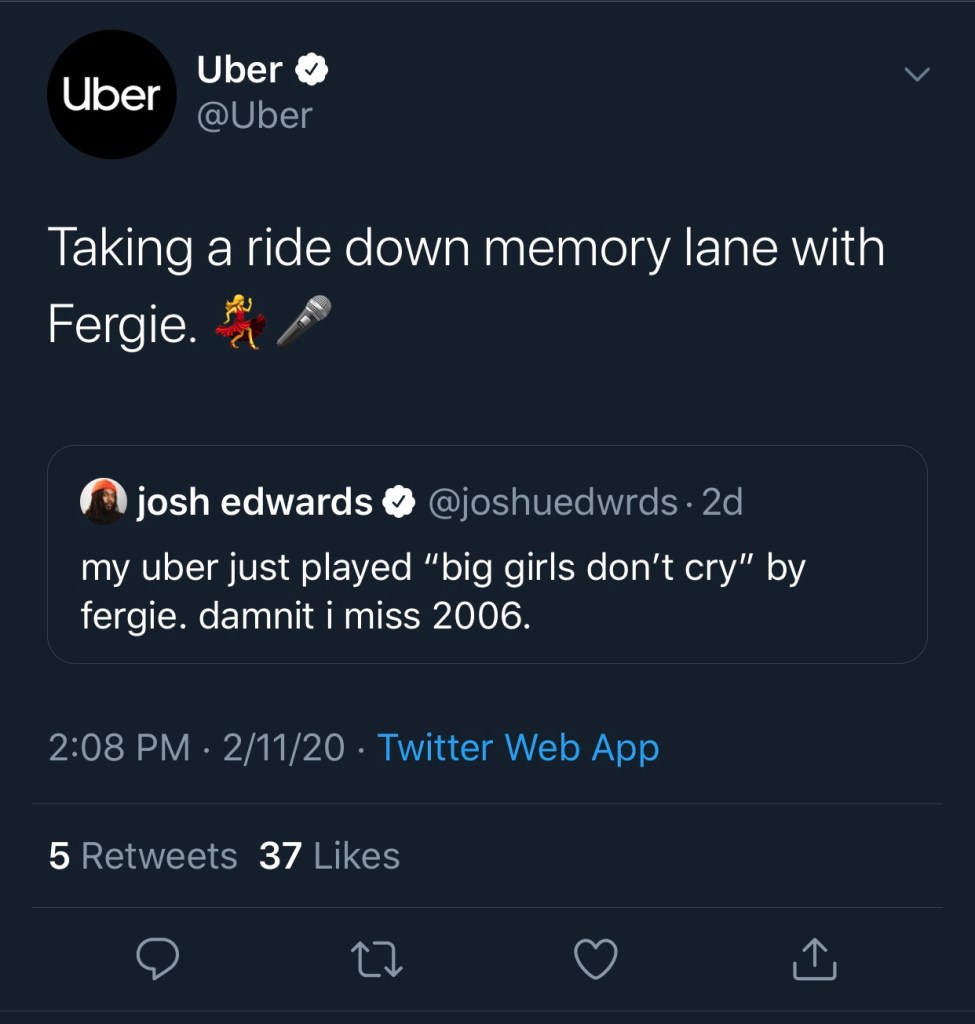
Task: Click Uber's black profile avatar
Action: (111, 94)
